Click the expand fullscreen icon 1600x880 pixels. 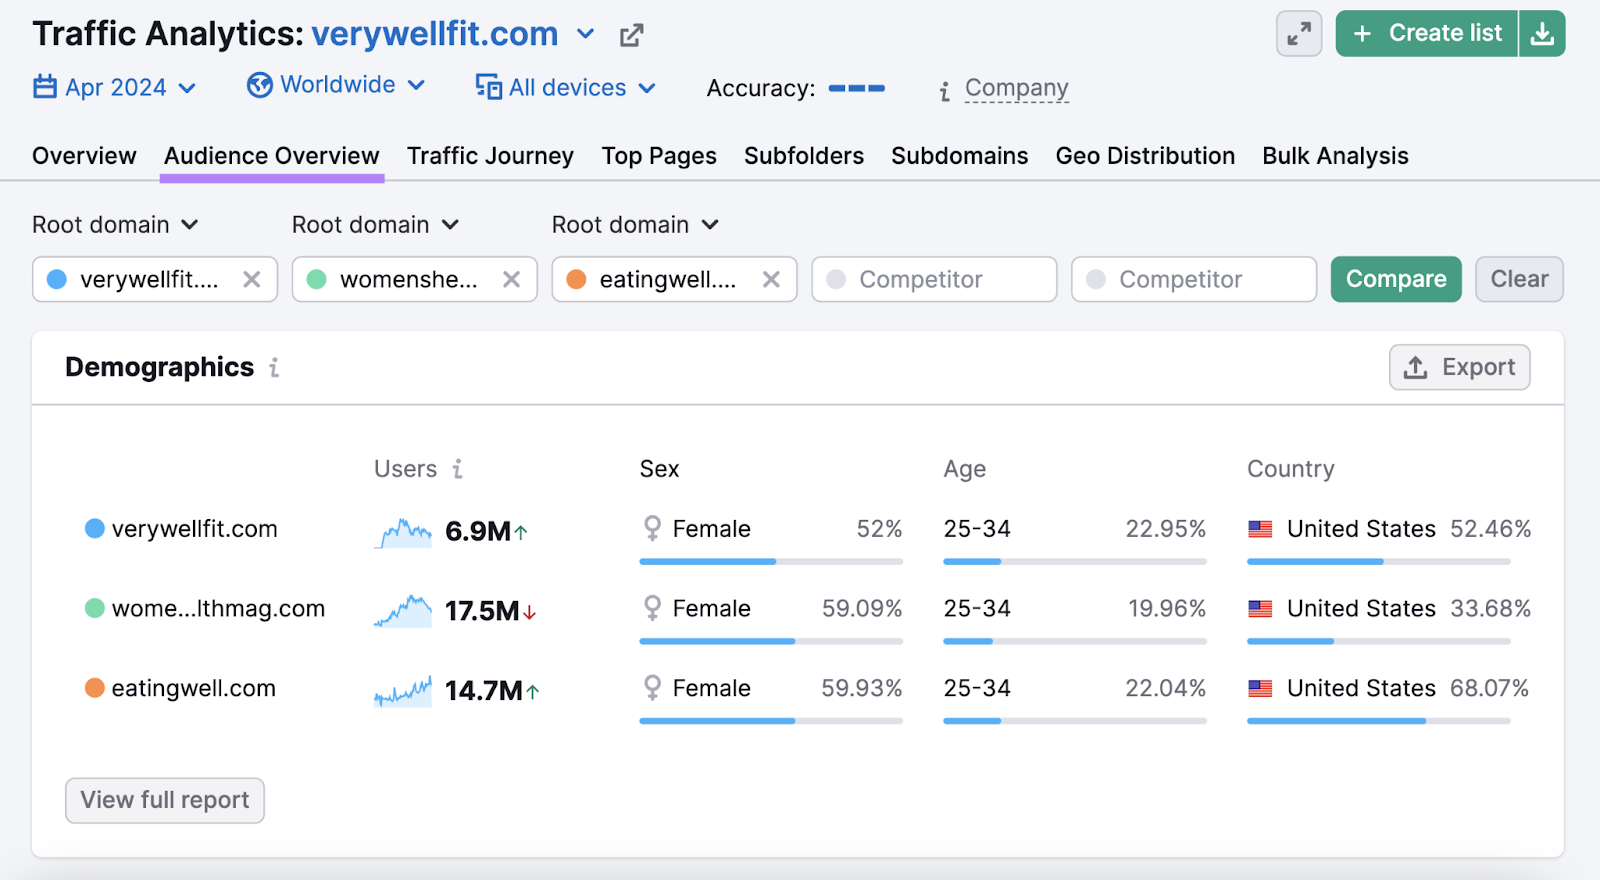(1299, 34)
